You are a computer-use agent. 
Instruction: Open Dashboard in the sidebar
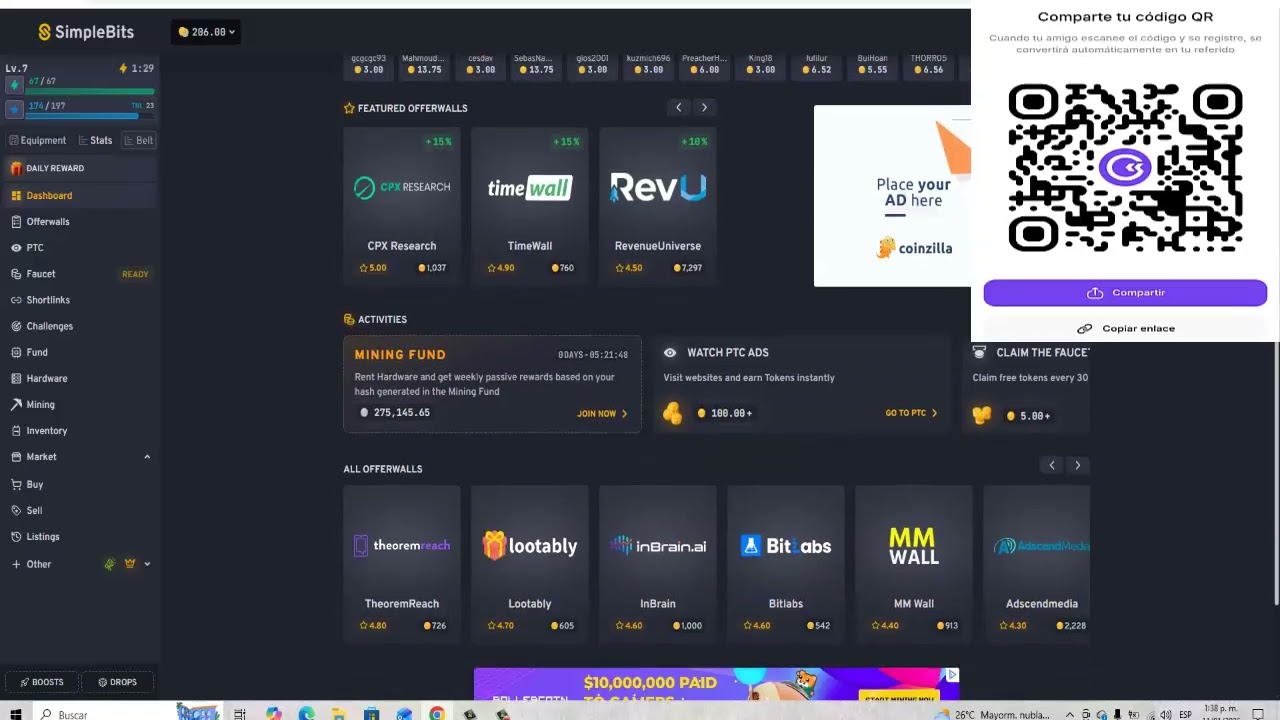(x=80, y=195)
